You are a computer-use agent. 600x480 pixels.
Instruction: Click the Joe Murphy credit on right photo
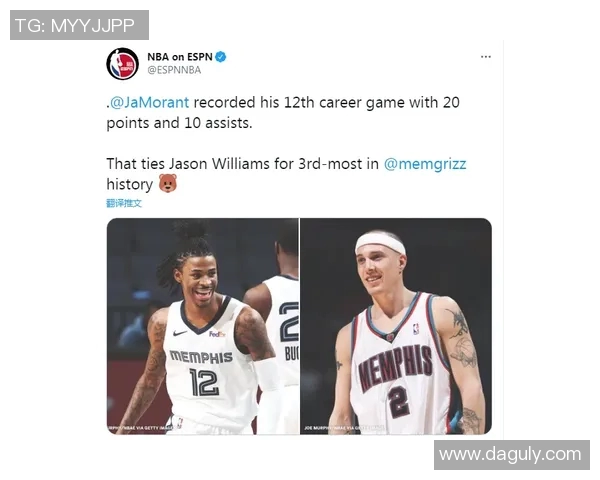[344, 428]
